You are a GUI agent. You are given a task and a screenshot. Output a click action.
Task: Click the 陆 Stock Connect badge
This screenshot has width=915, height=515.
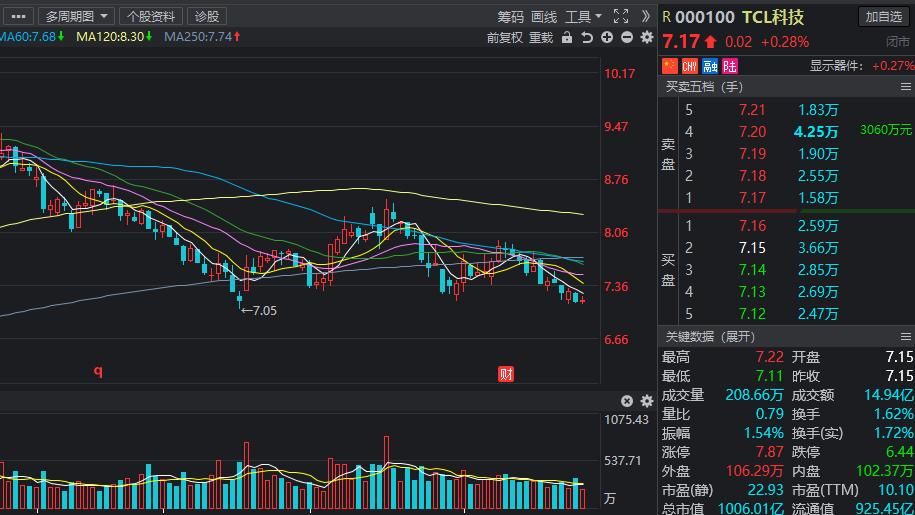coord(730,65)
